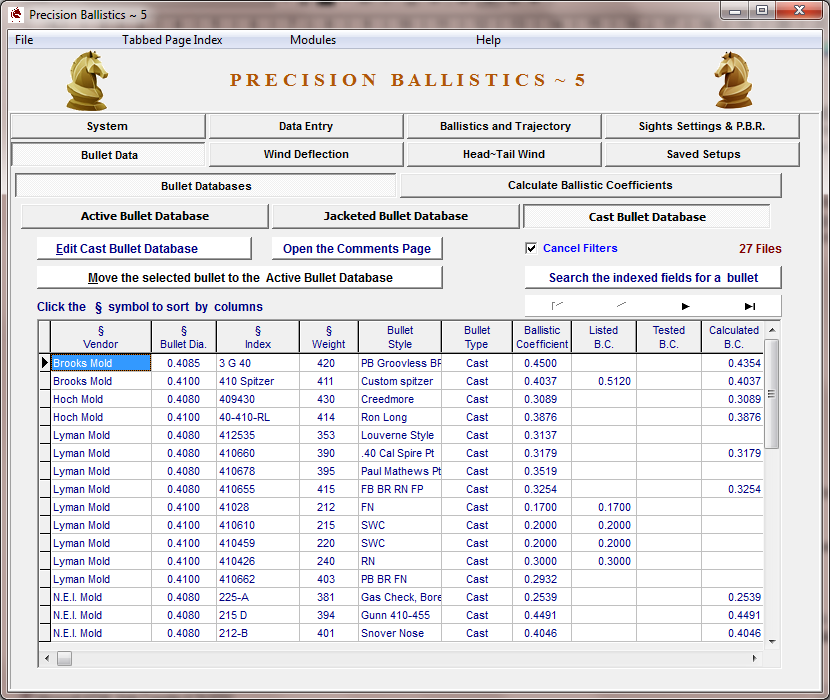The image size is (830, 700).
Task: Click the '40-410-RL' index cell
Action: coord(258,417)
